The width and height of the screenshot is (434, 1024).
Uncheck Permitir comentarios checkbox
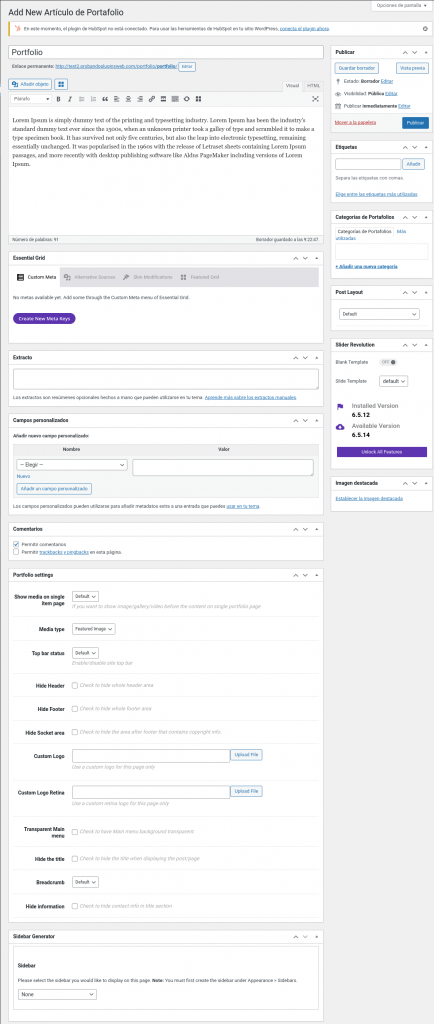tap(16, 544)
